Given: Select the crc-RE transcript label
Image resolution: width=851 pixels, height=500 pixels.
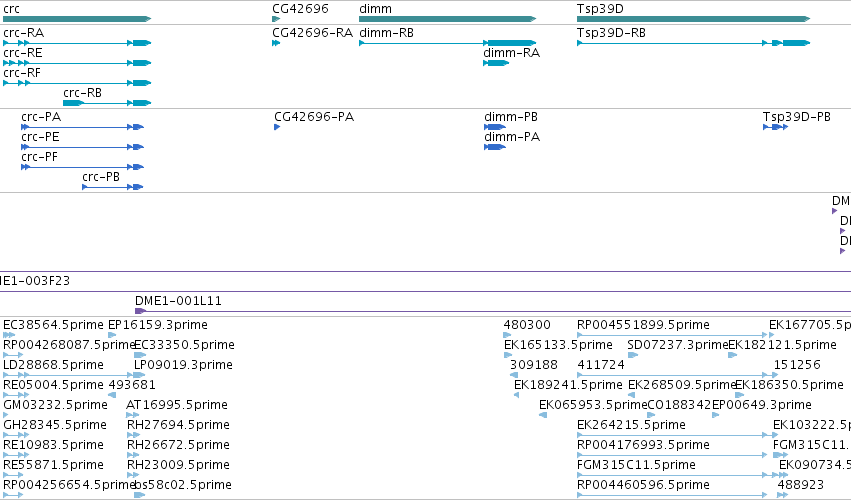Looking at the screenshot, I should tap(23, 53).
